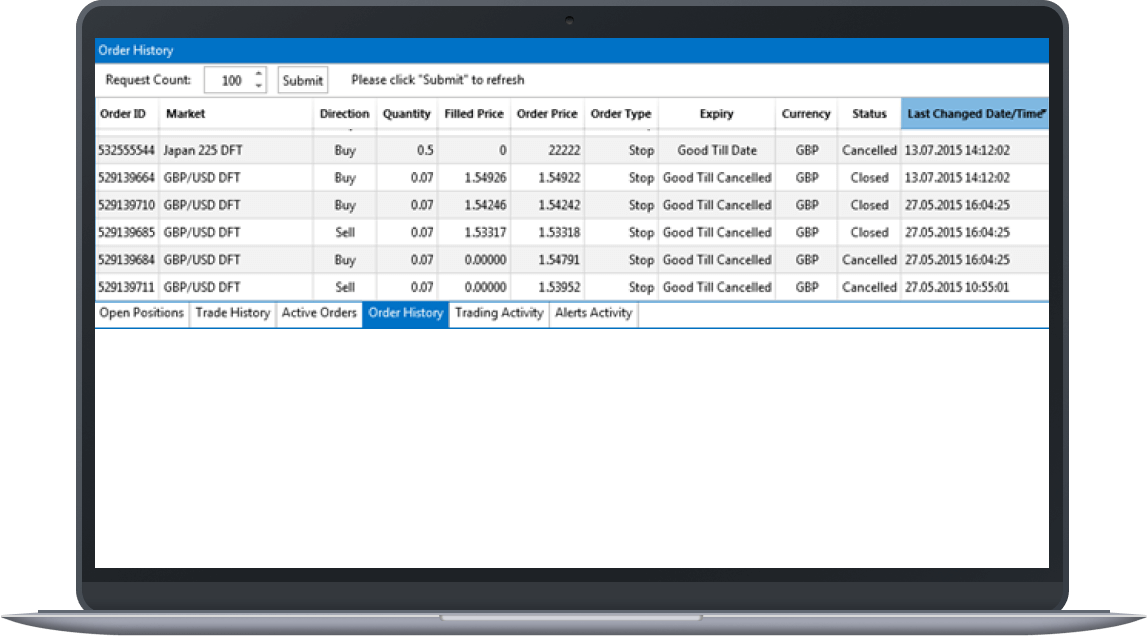Switch to the Open Positions tab
Image resolution: width=1148 pixels, height=636 pixels.
(x=142, y=313)
